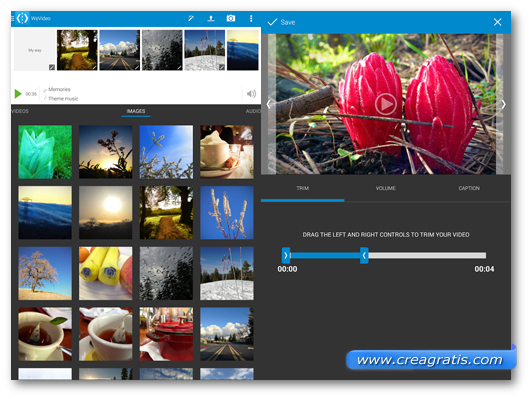
Task: Pick the sunset plant silhouette image
Action: click(105, 152)
